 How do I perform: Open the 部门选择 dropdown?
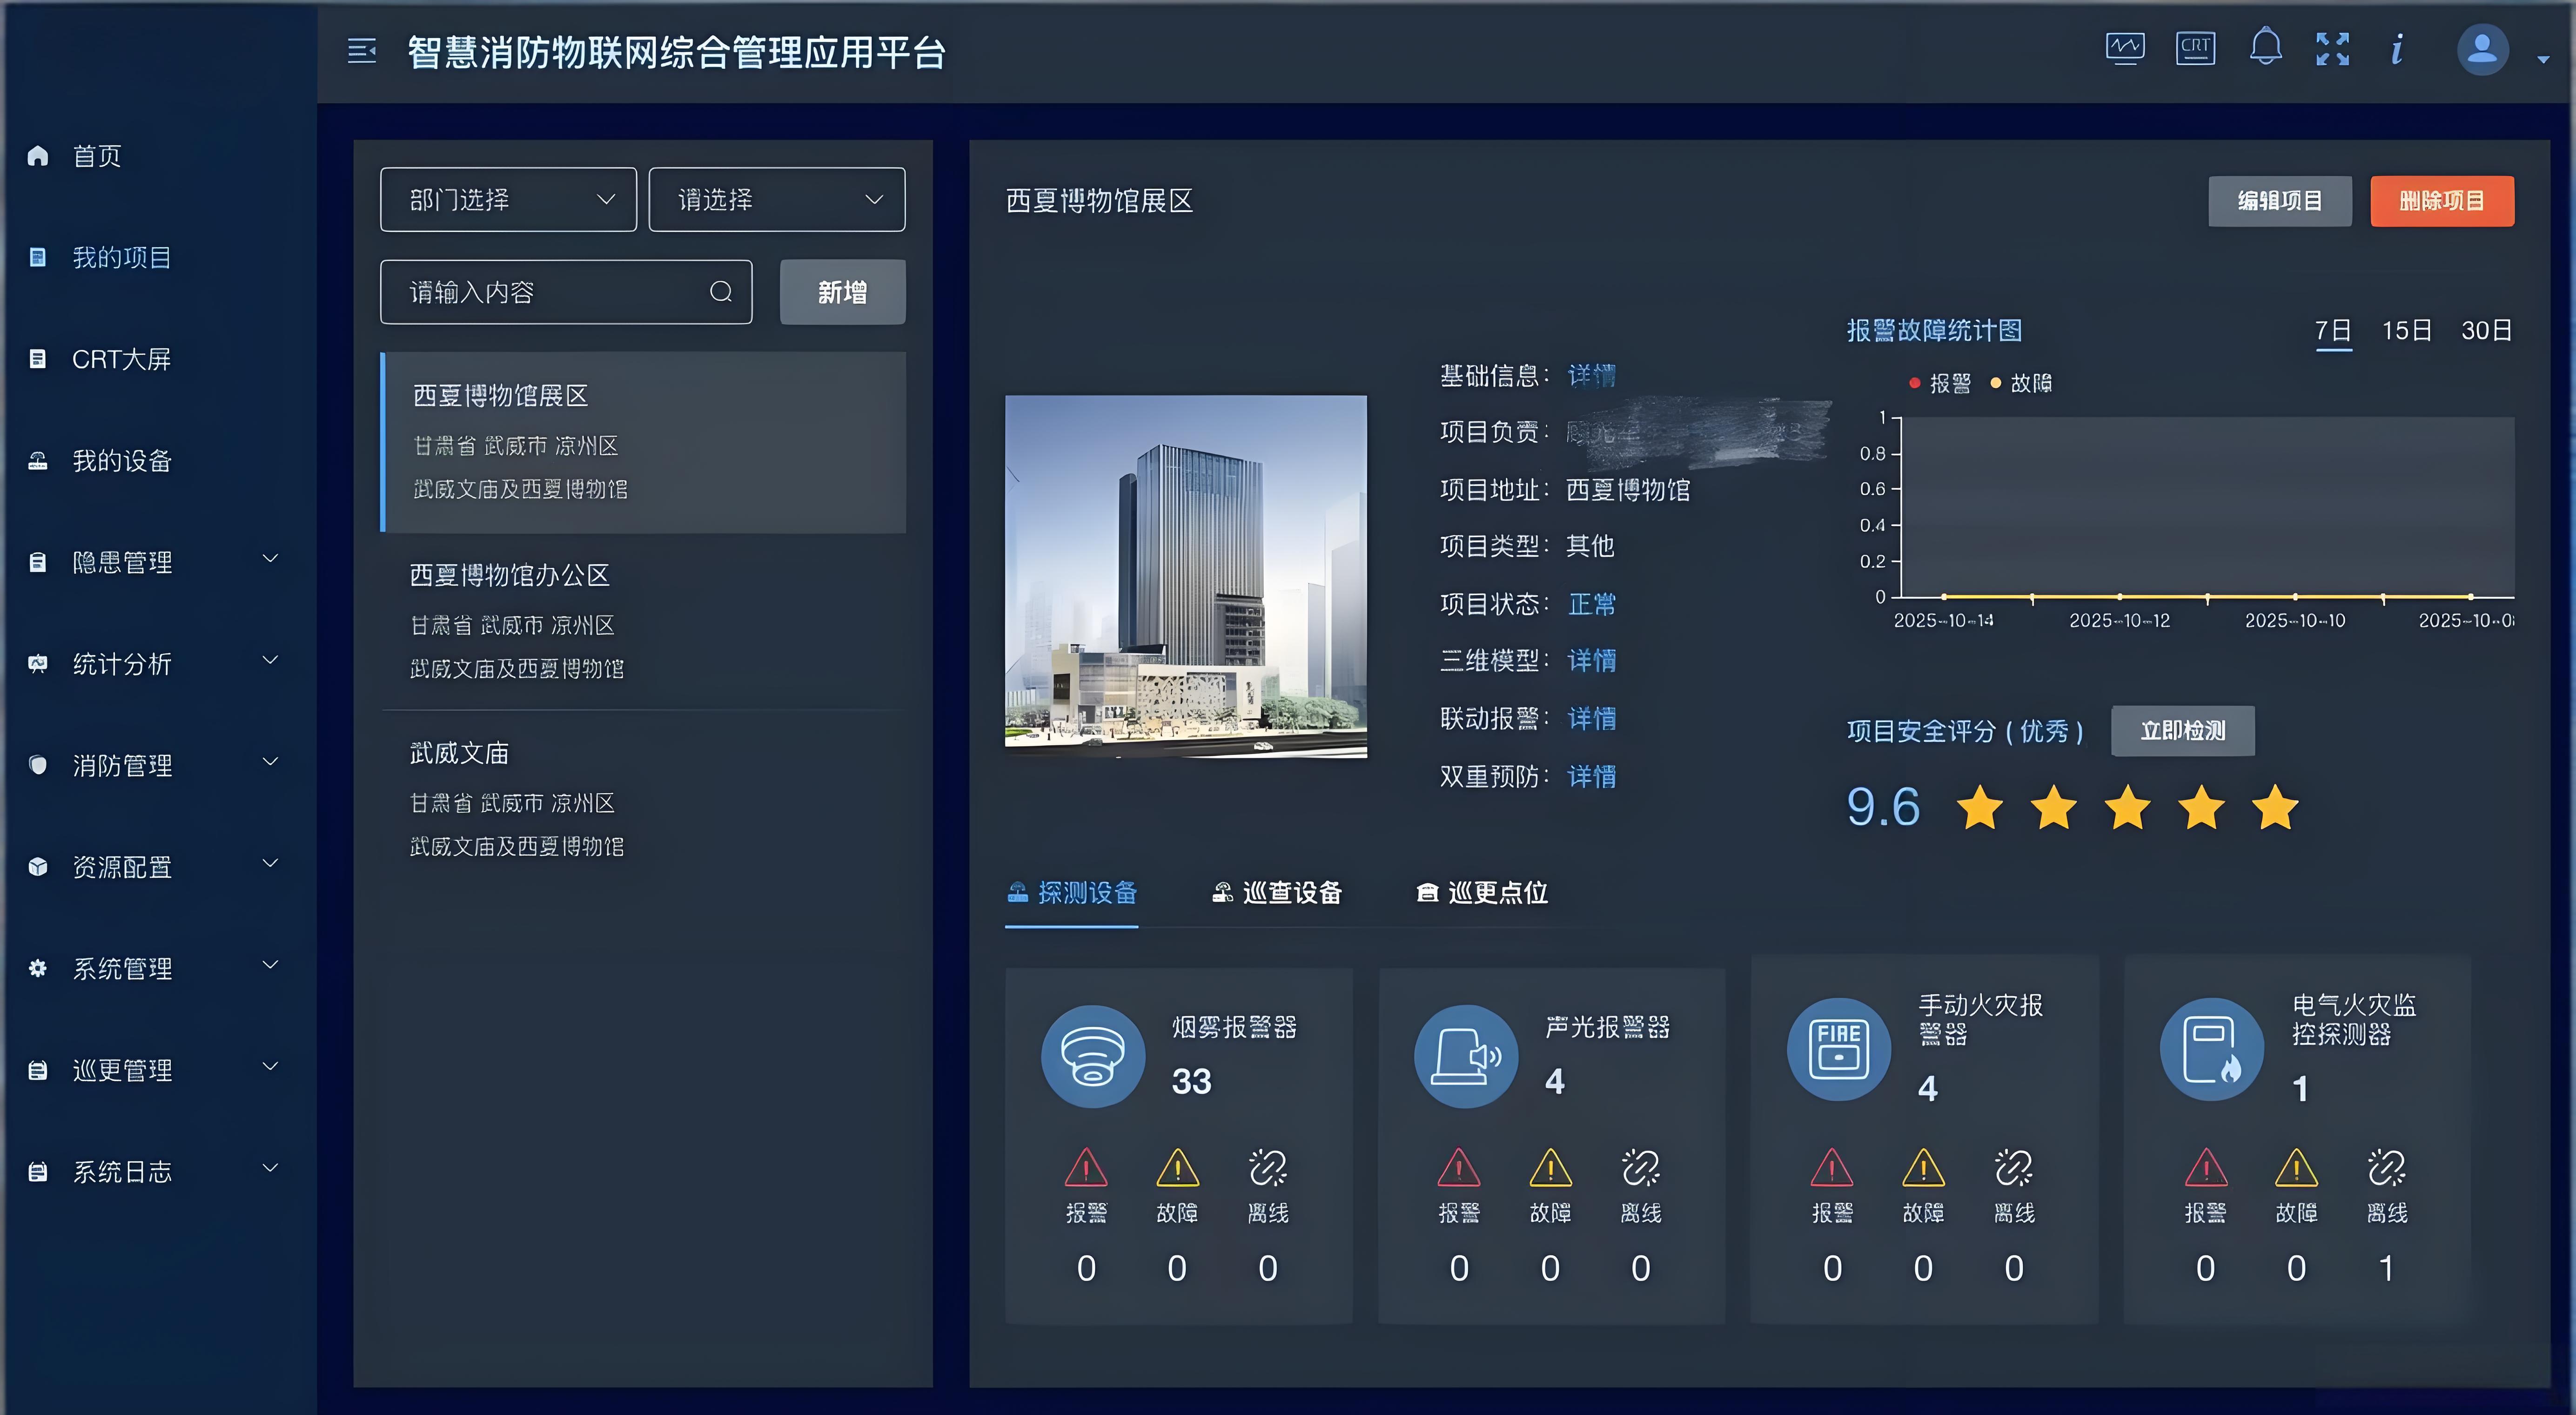tap(508, 200)
